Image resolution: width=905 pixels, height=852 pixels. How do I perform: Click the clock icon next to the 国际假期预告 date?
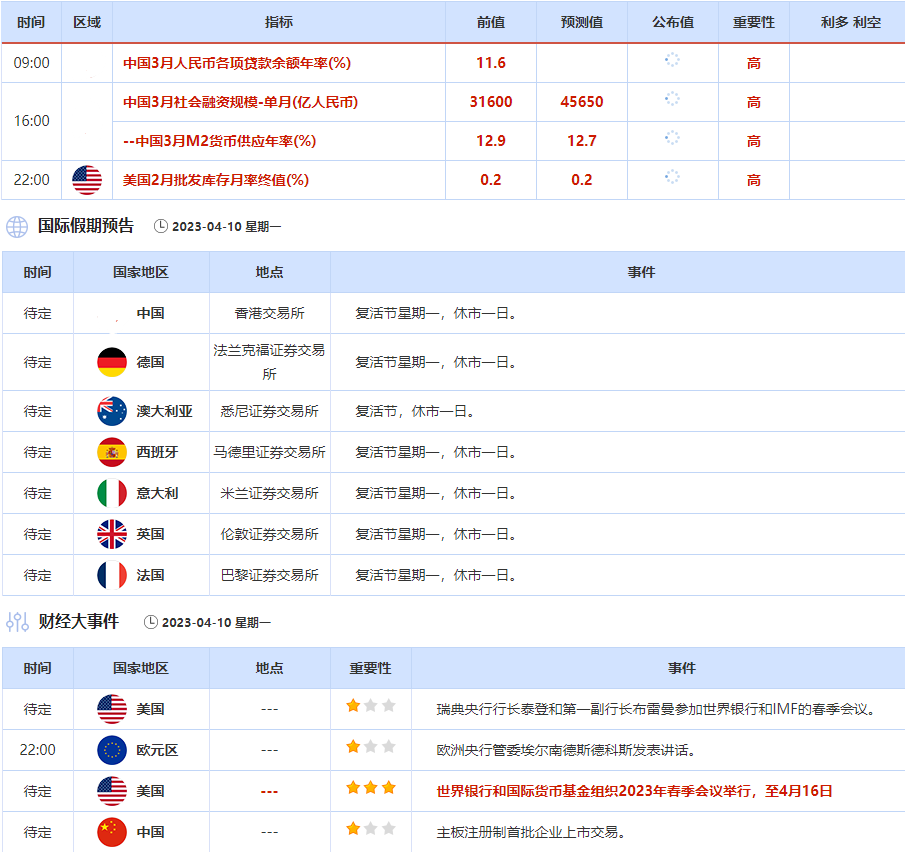coord(161,227)
